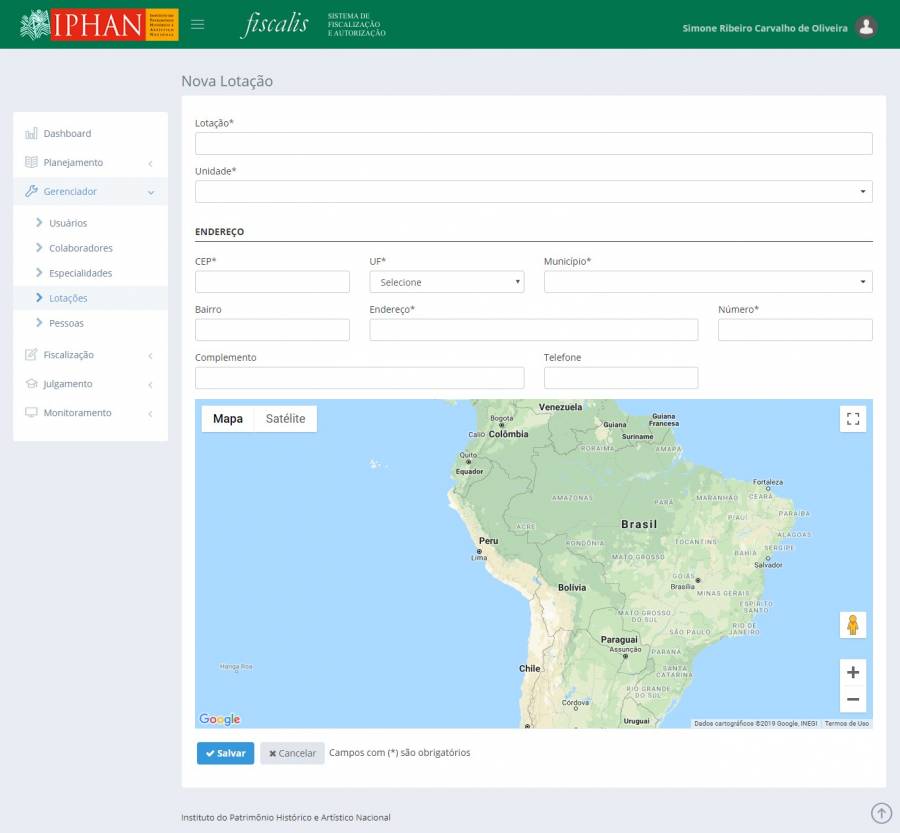Go to Colaboradores in sidebar
This screenshot has width=900, height=833.
(x=81, y=248)
